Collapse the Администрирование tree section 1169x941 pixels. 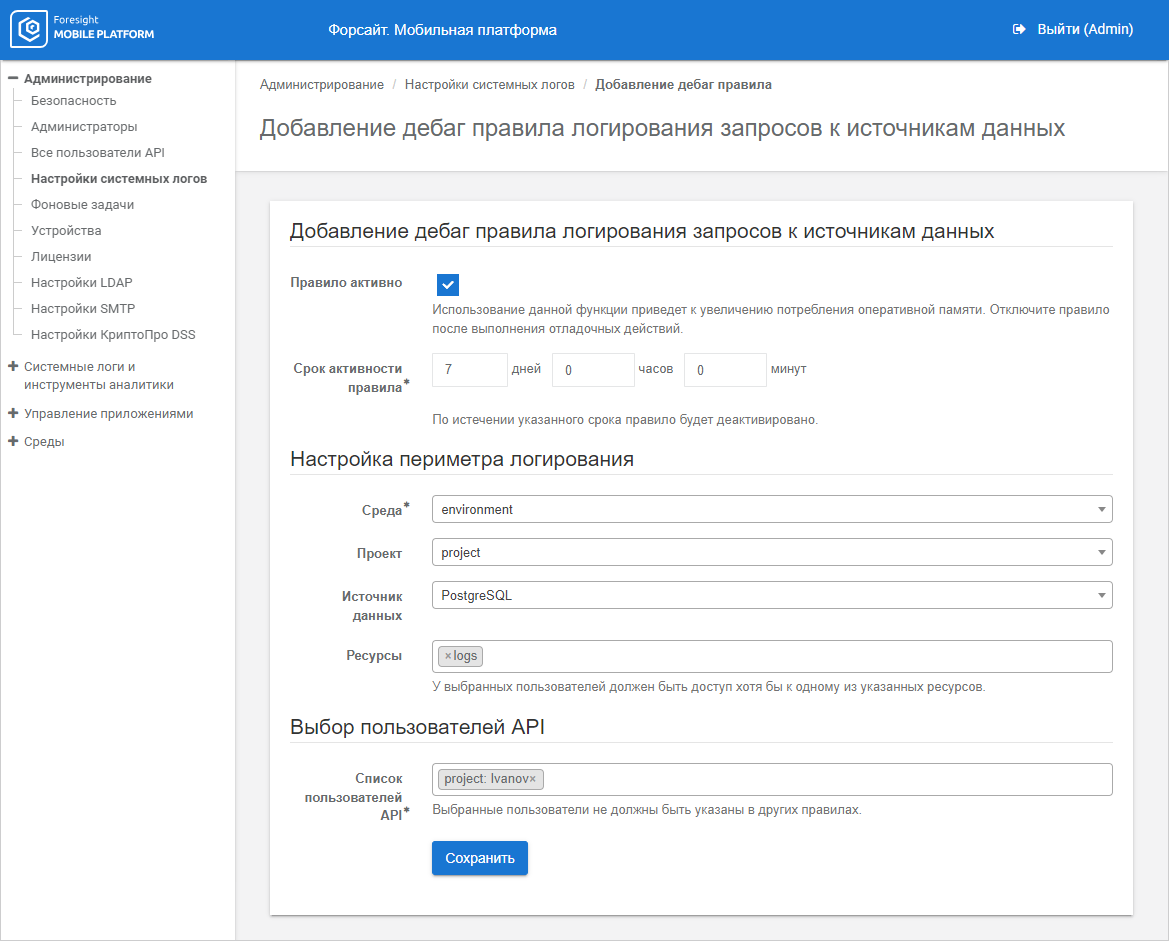13,78
